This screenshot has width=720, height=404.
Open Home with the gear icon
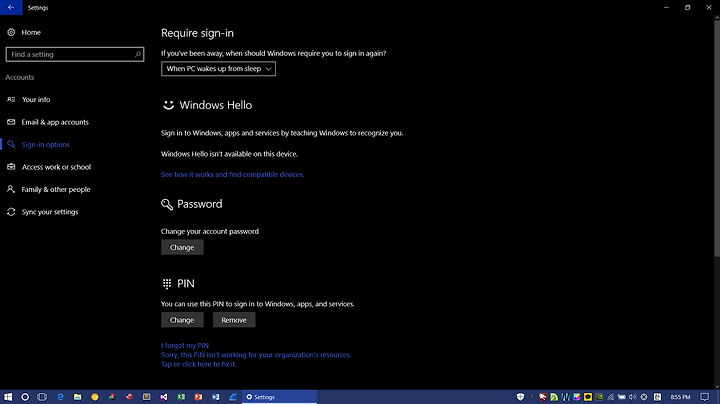(11, 32)
